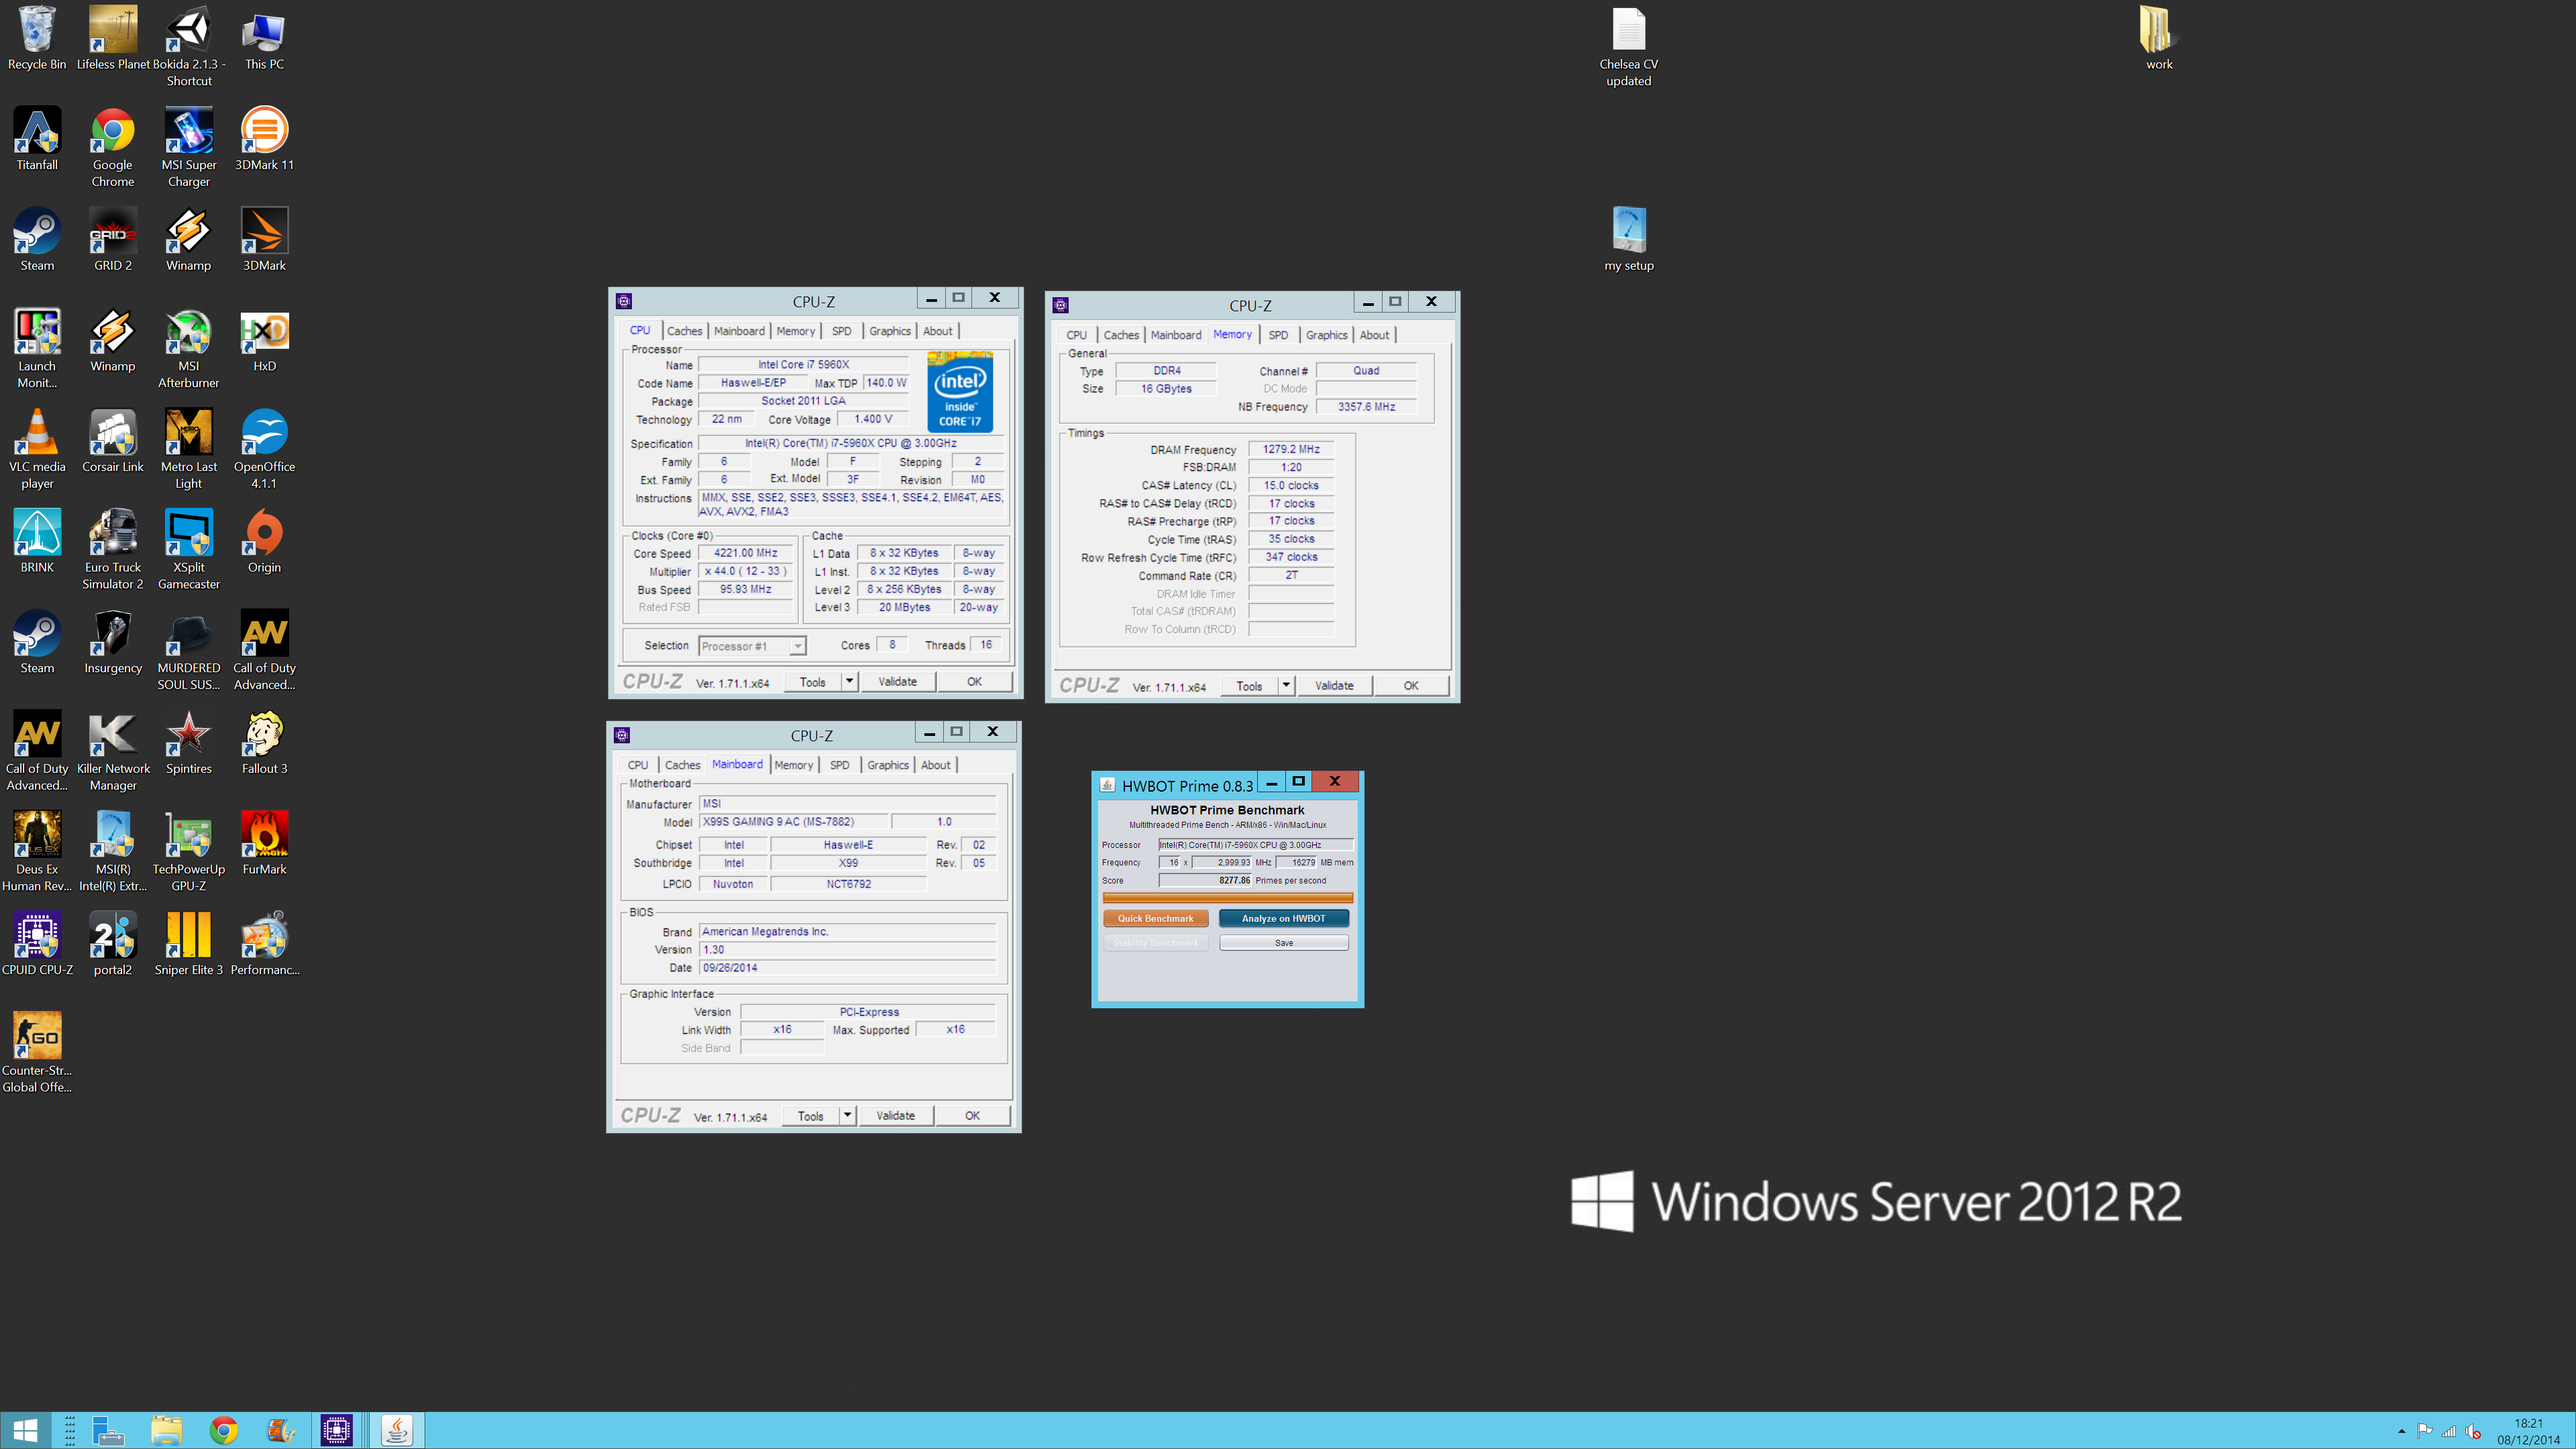The image size is (2576, 1449).
Task: Open About tab in Mainboard CPU-Z window
Action: click(x=936, y=765)
